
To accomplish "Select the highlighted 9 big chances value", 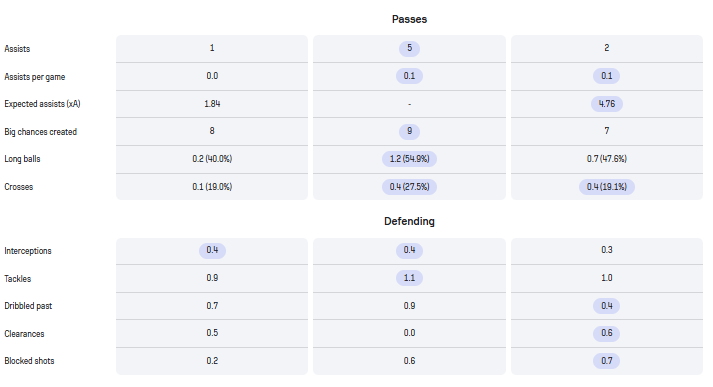I will [x=409, y=131].
